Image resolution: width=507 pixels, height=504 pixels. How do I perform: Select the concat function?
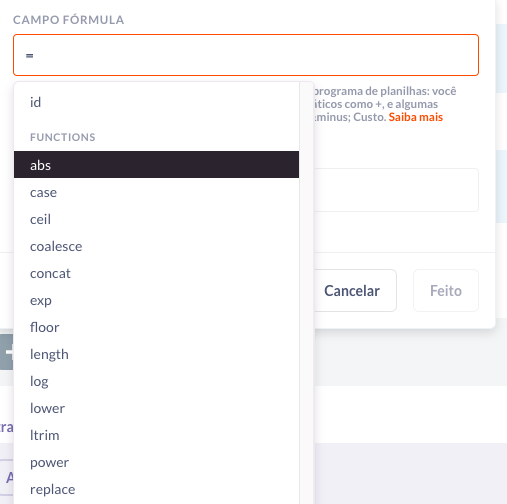point(156,273)
